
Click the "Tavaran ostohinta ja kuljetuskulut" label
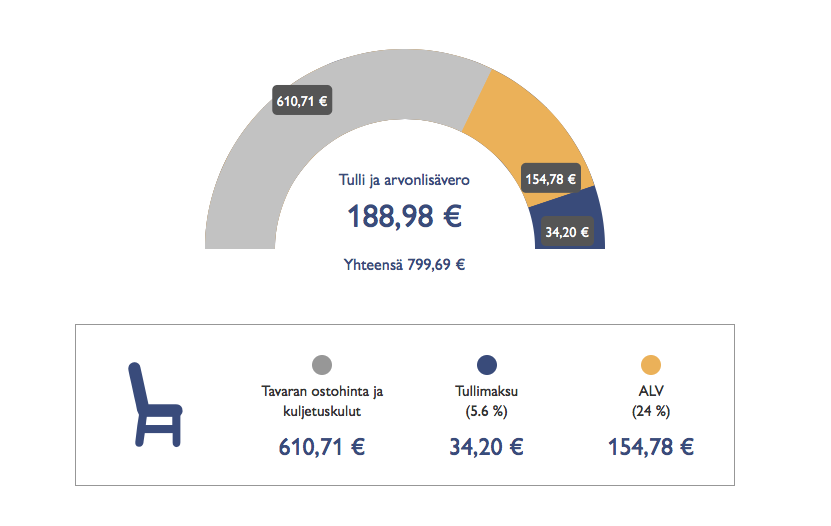322,401
